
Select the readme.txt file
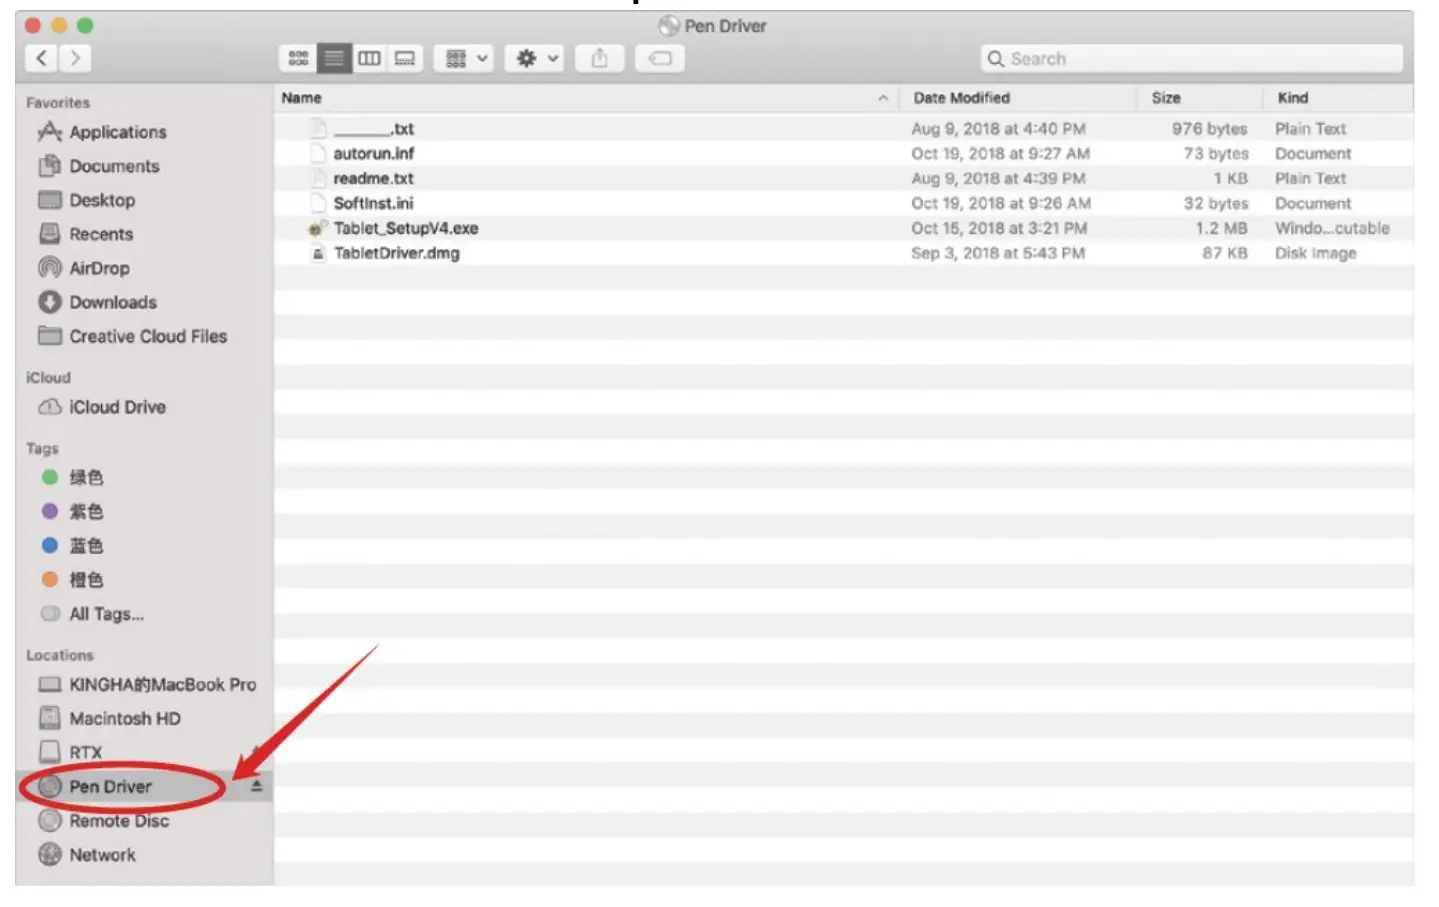point(373,178)
